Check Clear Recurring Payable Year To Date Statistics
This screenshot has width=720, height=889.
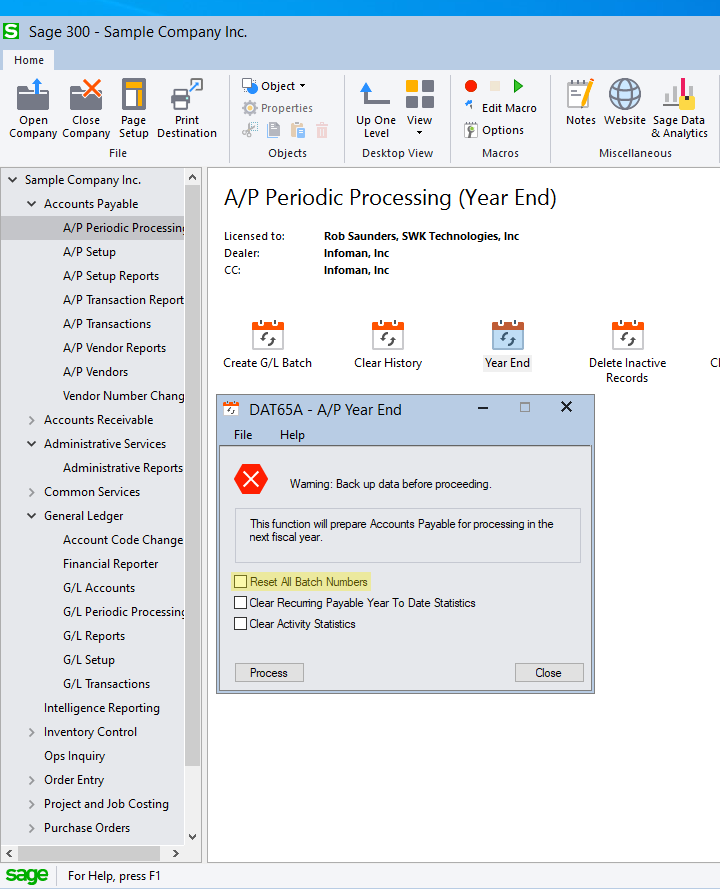[240, 603]
